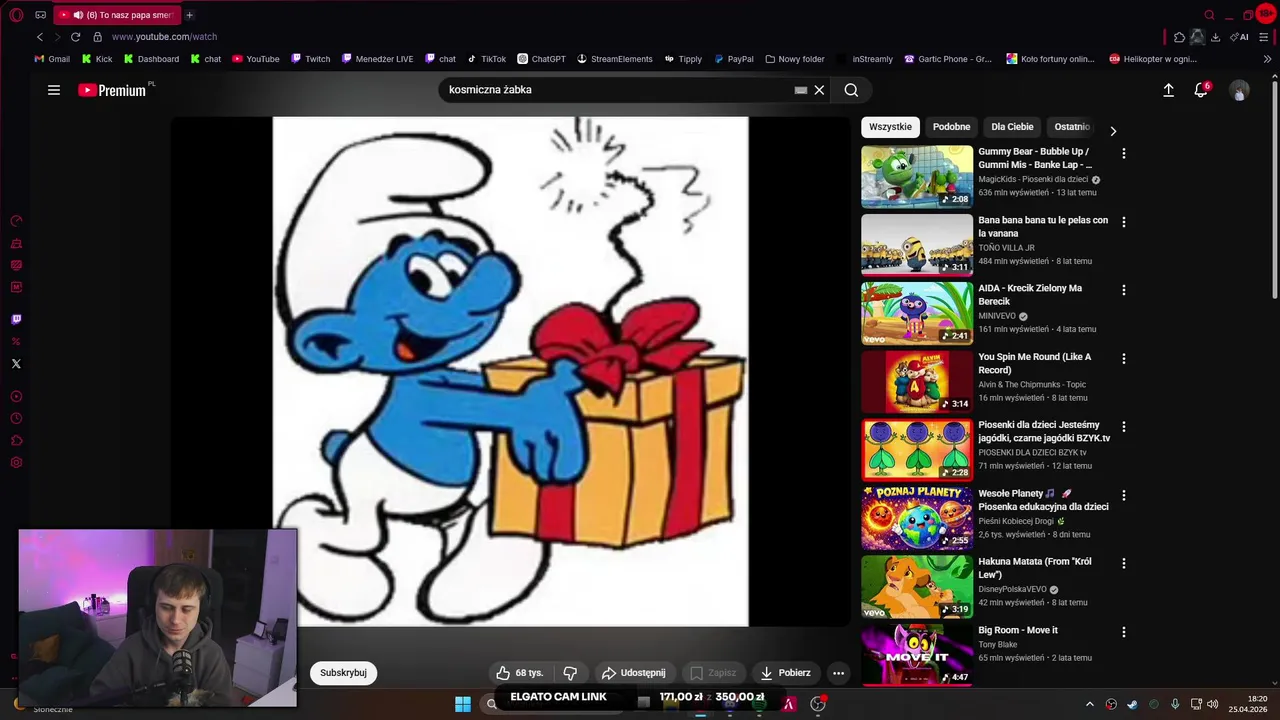Like the video (68 tys.)
1280x720 pixels.
point(520,673)
